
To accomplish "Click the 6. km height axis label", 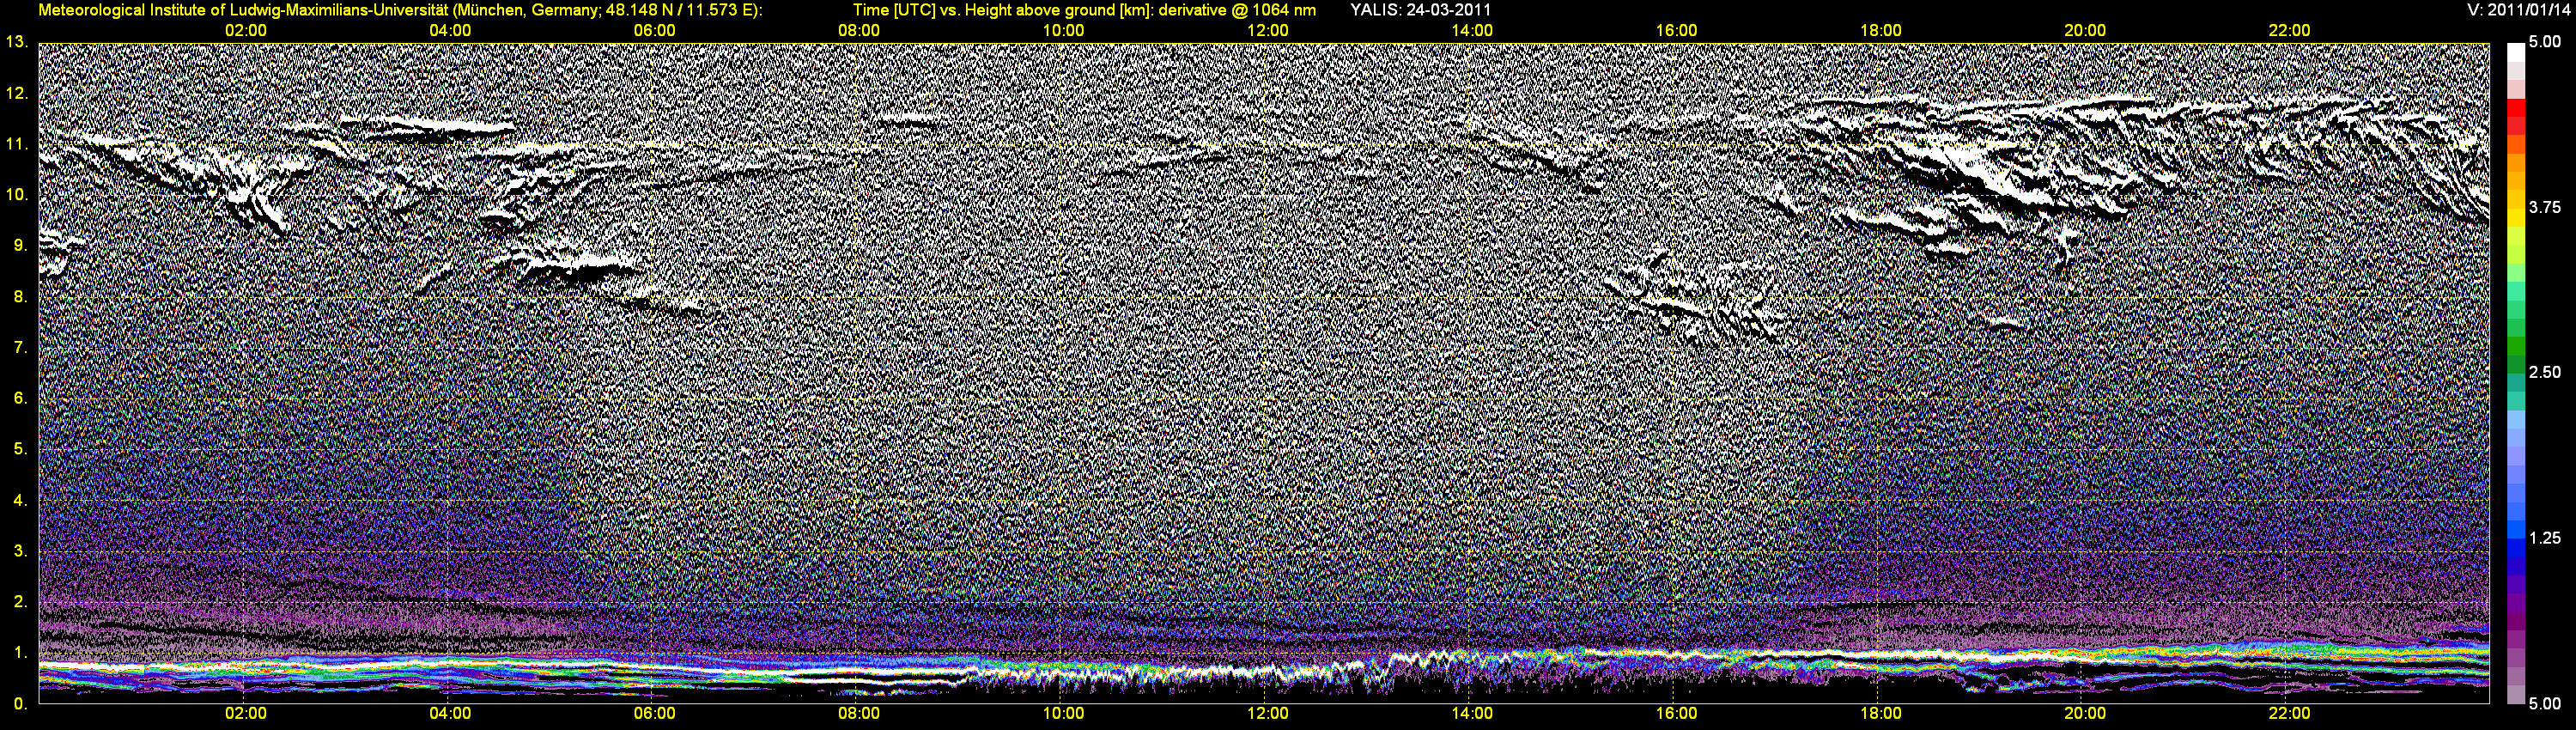I will 19,398.
